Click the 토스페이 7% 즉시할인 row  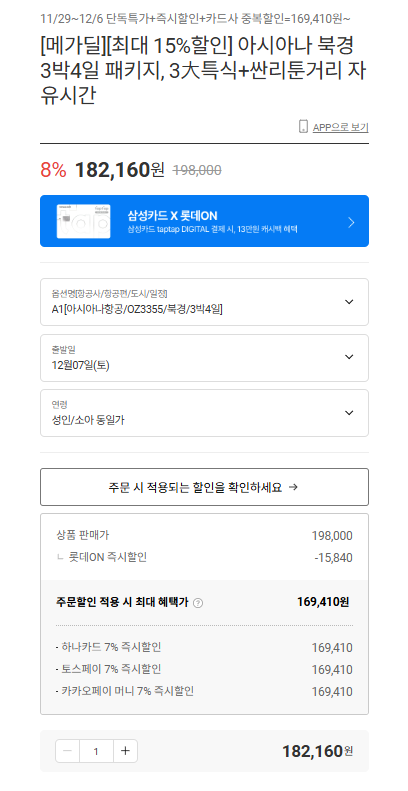pyautogui.click(x=204, y=669)
